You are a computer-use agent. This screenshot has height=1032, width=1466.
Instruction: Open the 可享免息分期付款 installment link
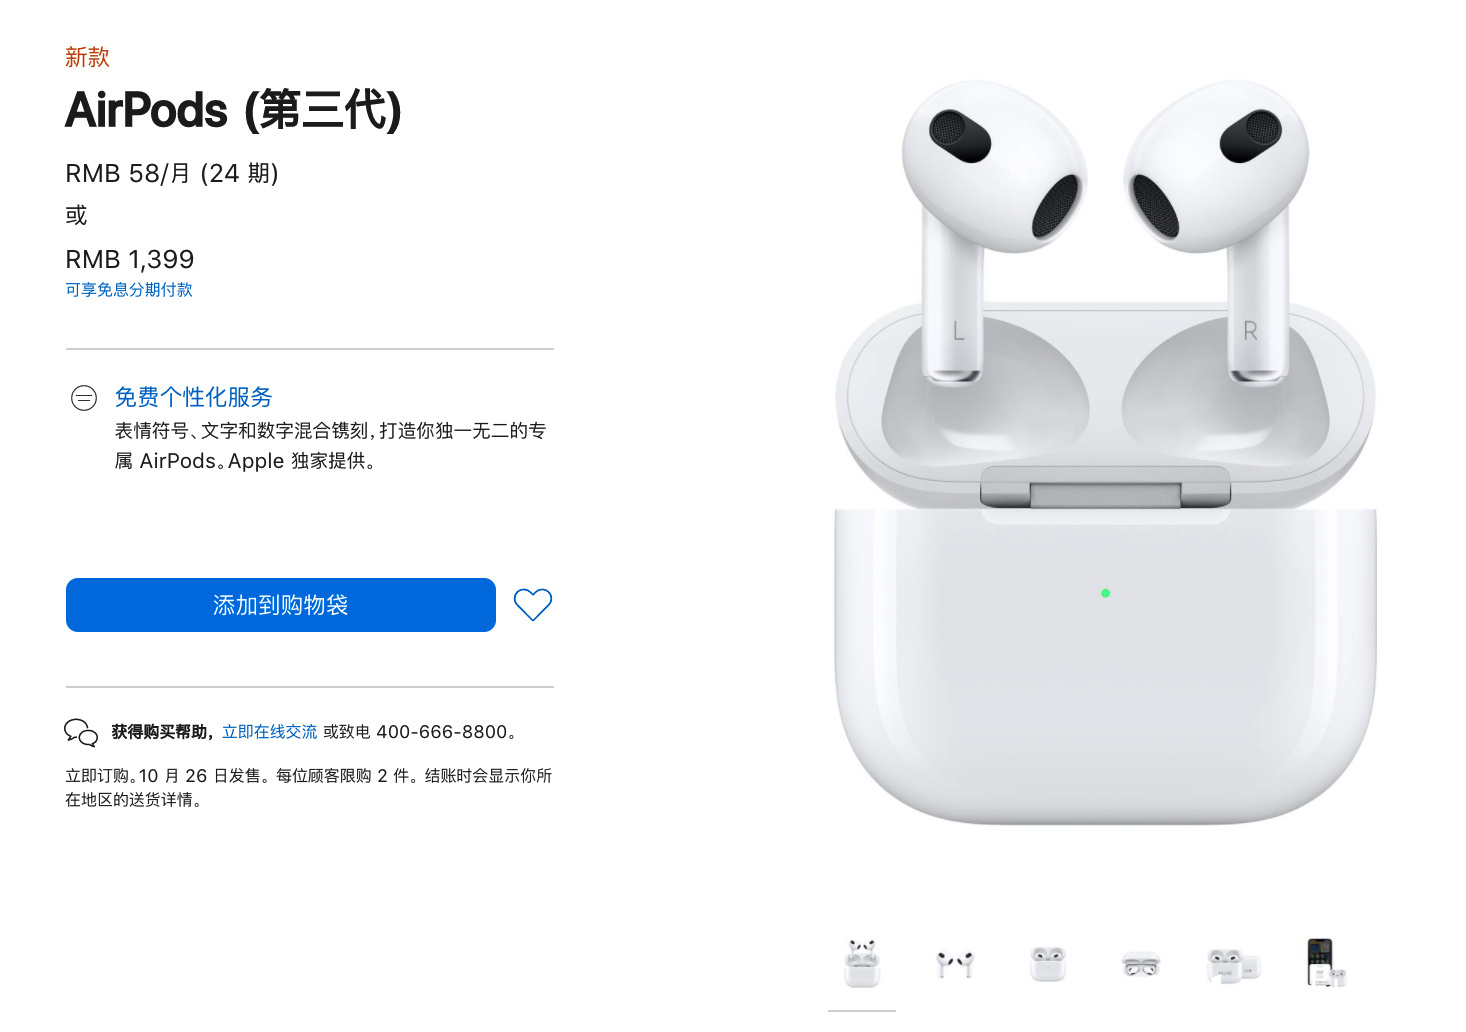click(129, 290)
